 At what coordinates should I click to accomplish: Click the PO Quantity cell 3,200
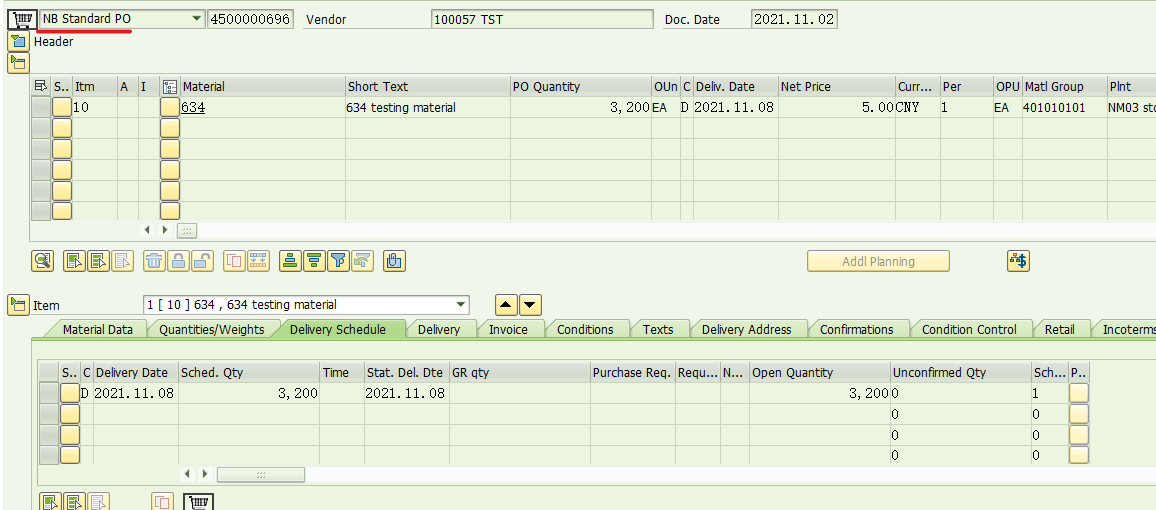click(x=580, y=108)
